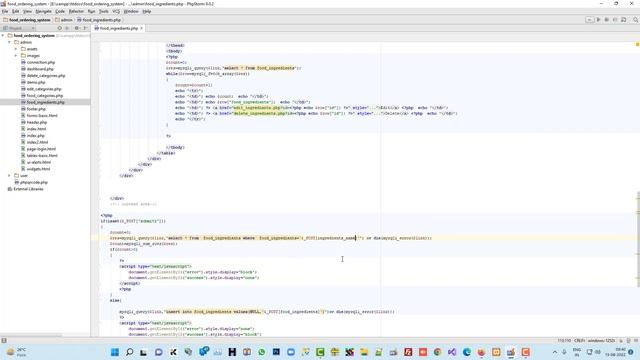640x360 pixels.
Task: Open the Navigate menu
Action: coord(43,11)
